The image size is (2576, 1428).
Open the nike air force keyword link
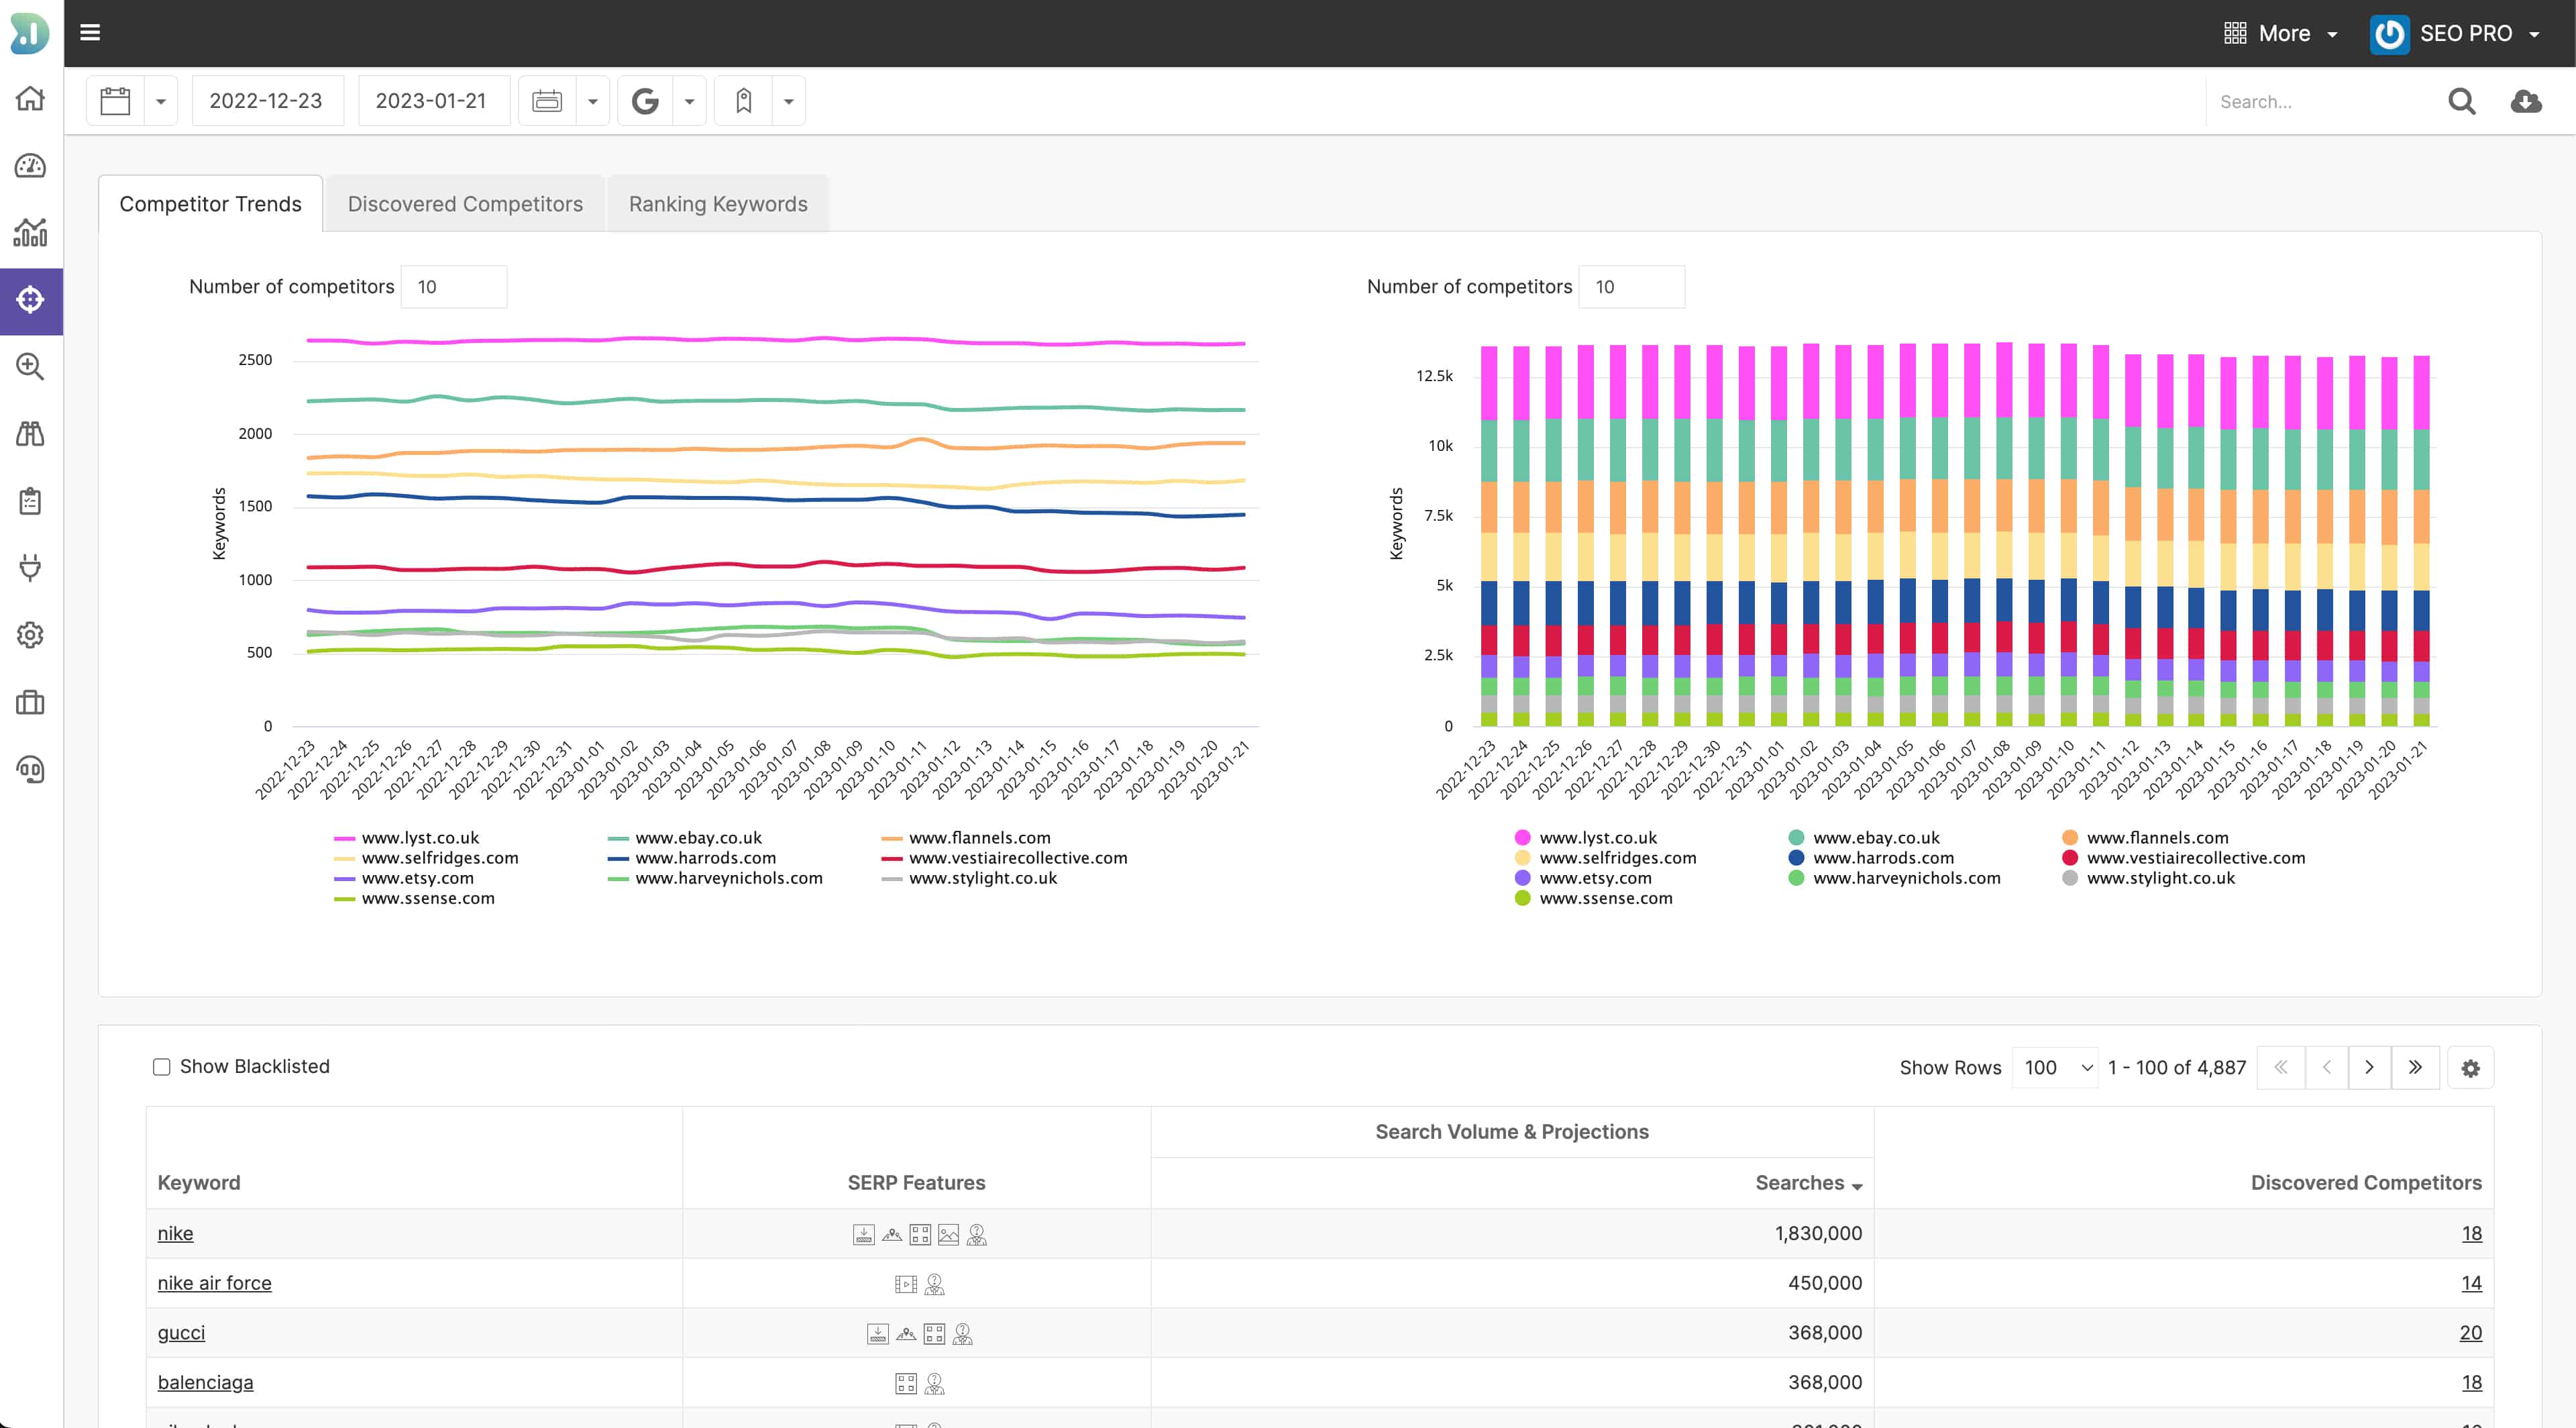(x=214, y=1283)
